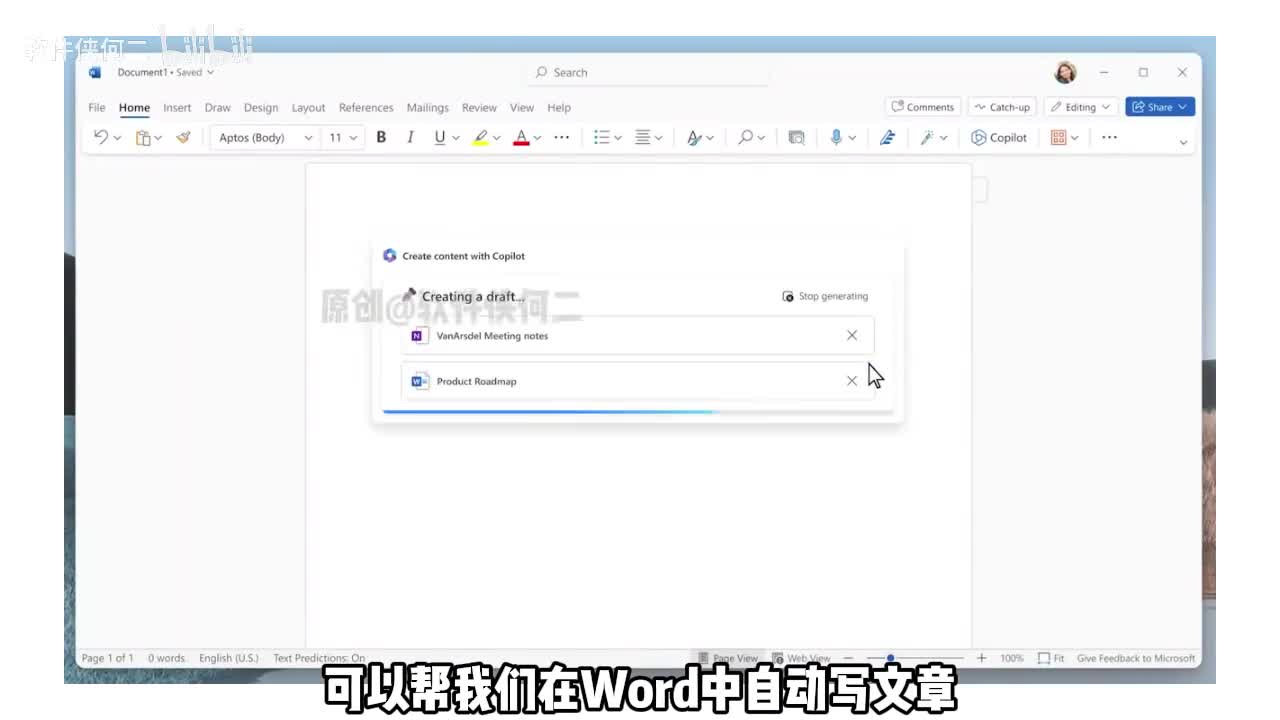Open the Editing mode dropdown
This screenshot has height=720, width=1280.
(1080, 107)
